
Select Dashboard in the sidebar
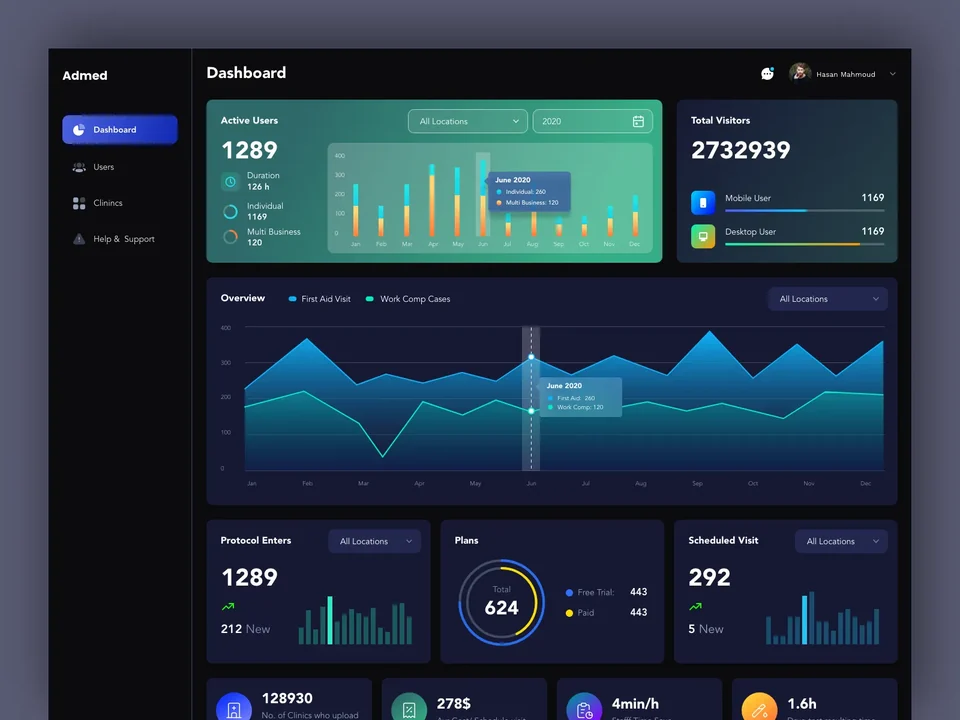coord(120,130)
